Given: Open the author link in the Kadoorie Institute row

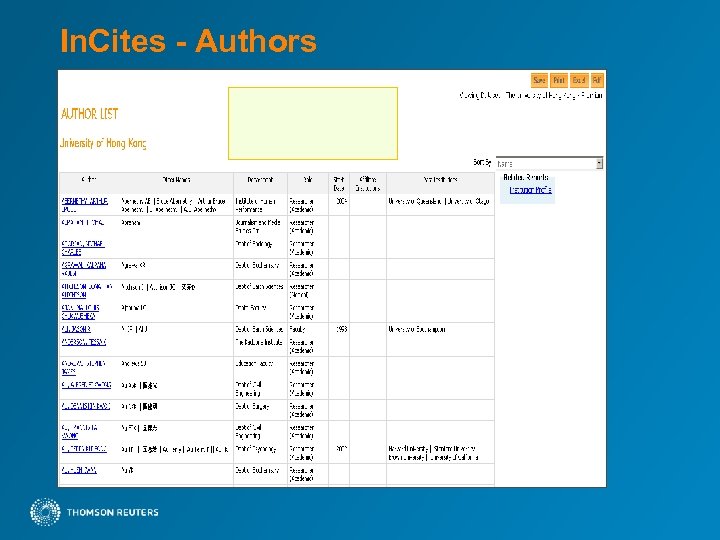Looking at the screenshot, I should click(84, 342).
